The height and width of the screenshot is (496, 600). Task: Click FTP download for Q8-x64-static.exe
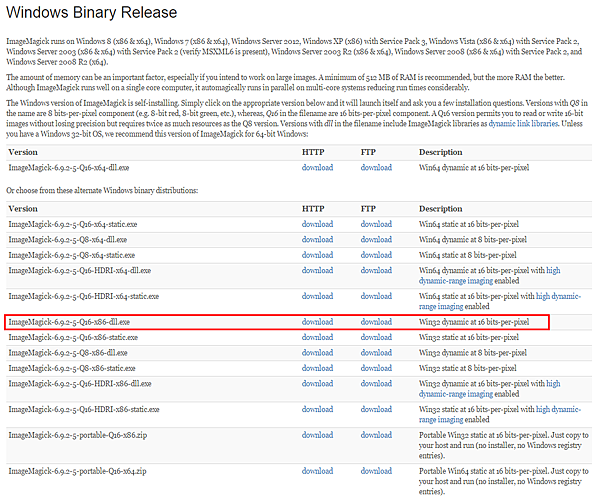coord(376,255)
